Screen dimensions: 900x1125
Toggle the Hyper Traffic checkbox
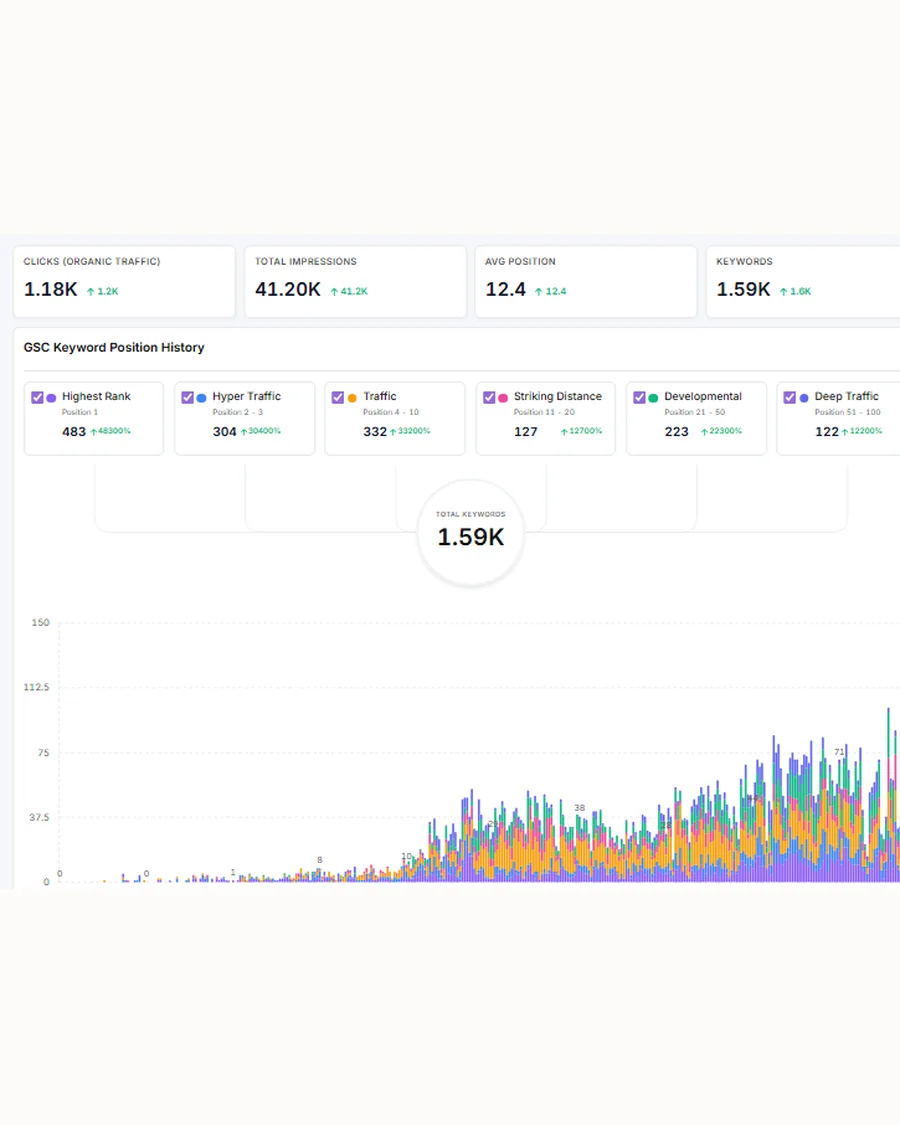(187, 397)
